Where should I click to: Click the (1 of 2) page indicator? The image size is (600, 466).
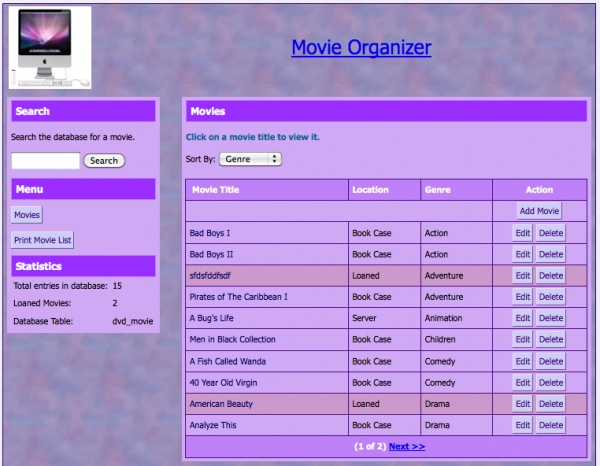coord(370,446)
